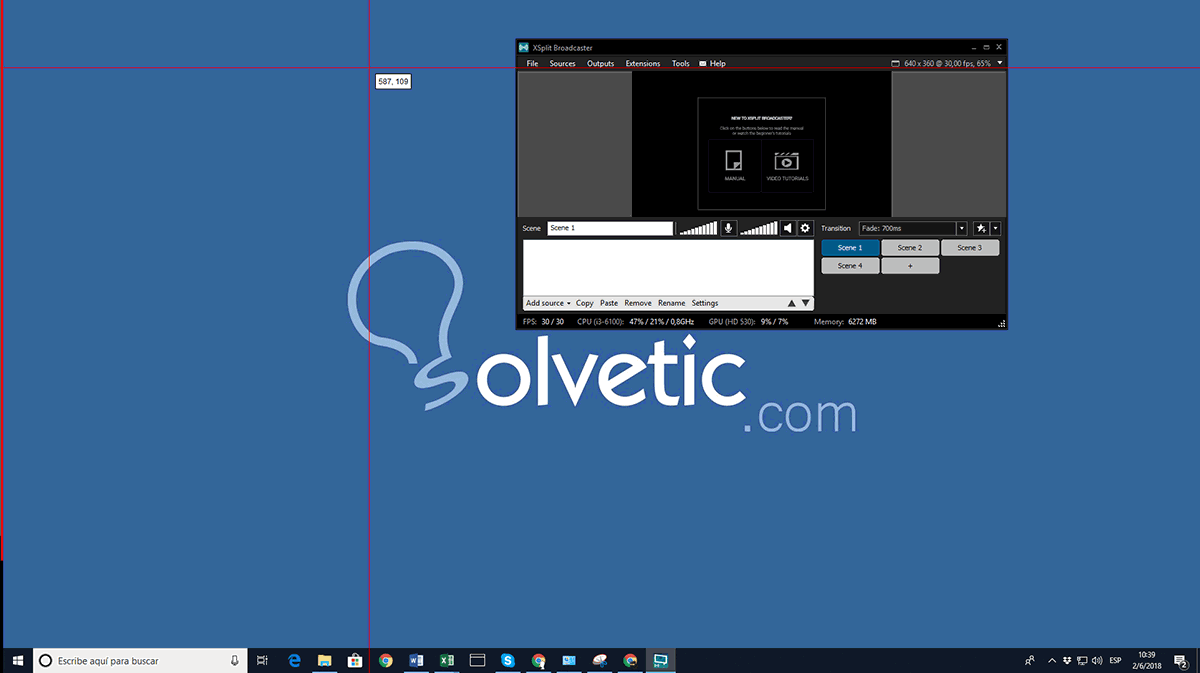This screenshot has height=673, width=1200.
Task: Click the Cortana microphone icon
Action: 234,660
